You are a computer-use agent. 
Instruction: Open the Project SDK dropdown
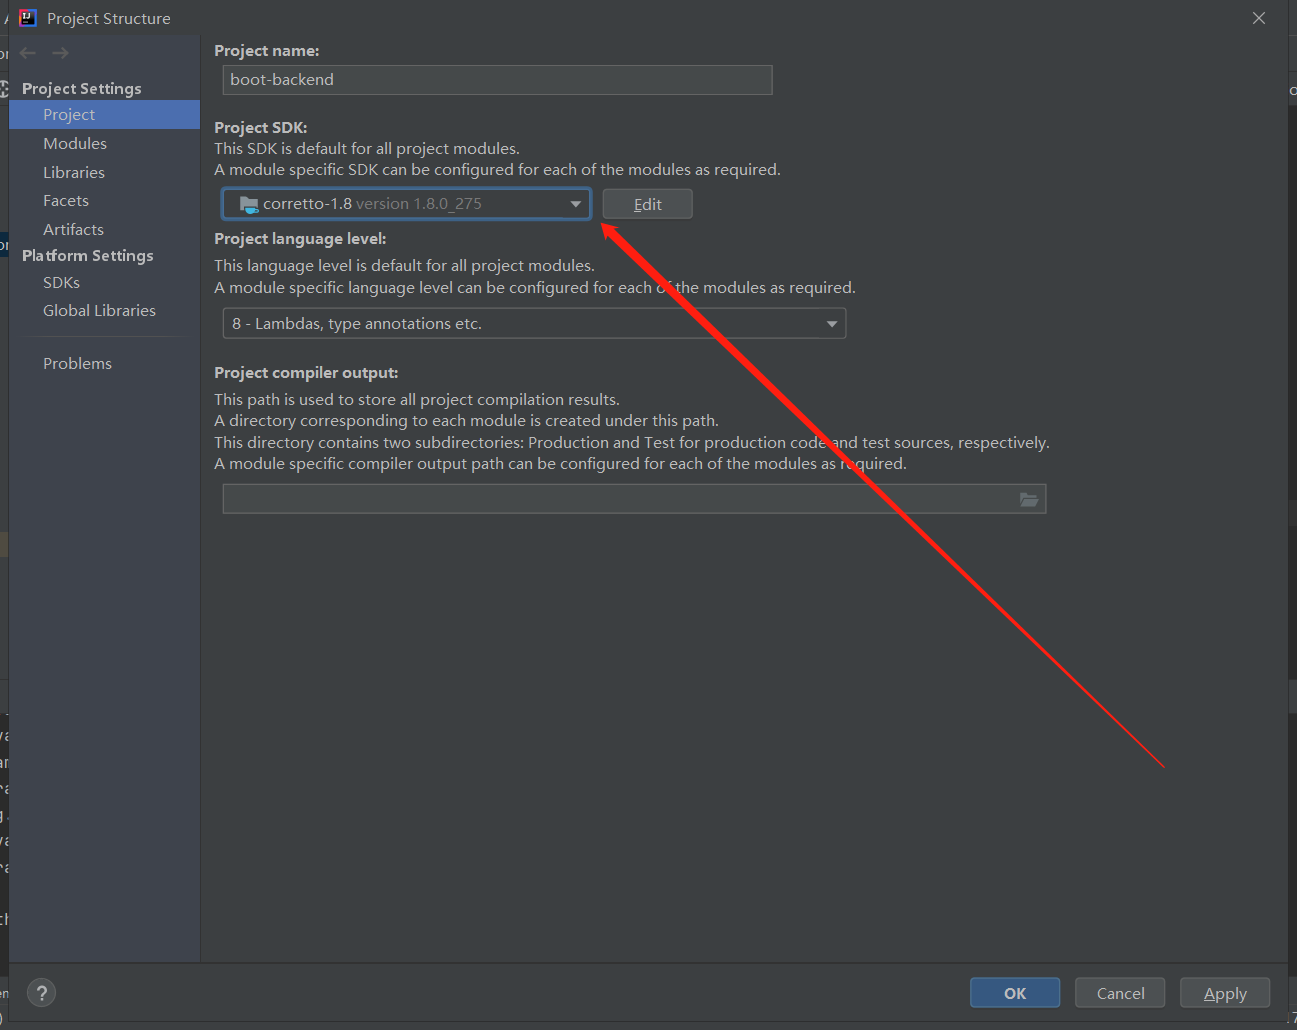point(405,203)
